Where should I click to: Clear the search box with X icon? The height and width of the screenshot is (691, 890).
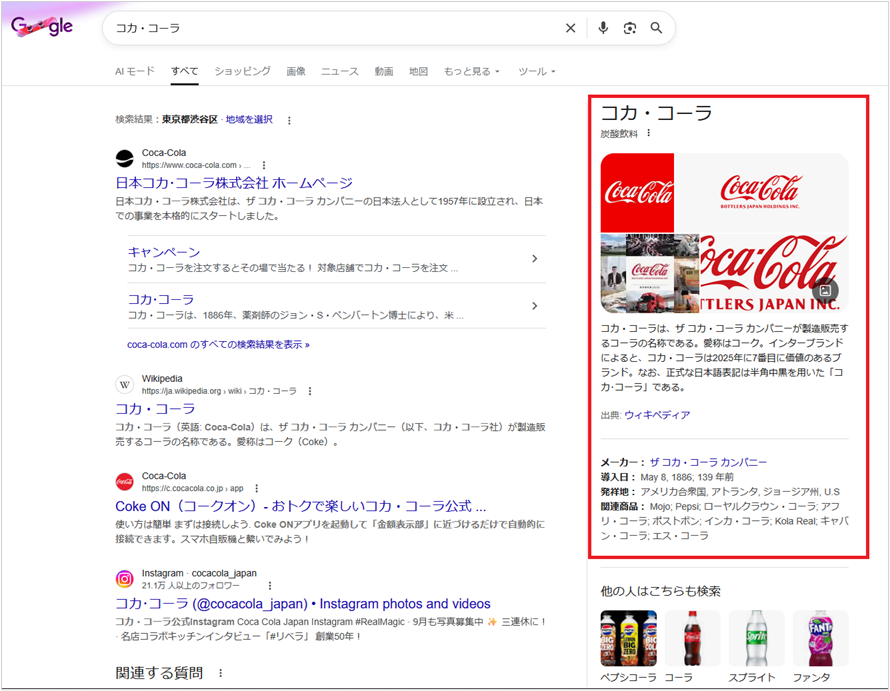(571, 28)
